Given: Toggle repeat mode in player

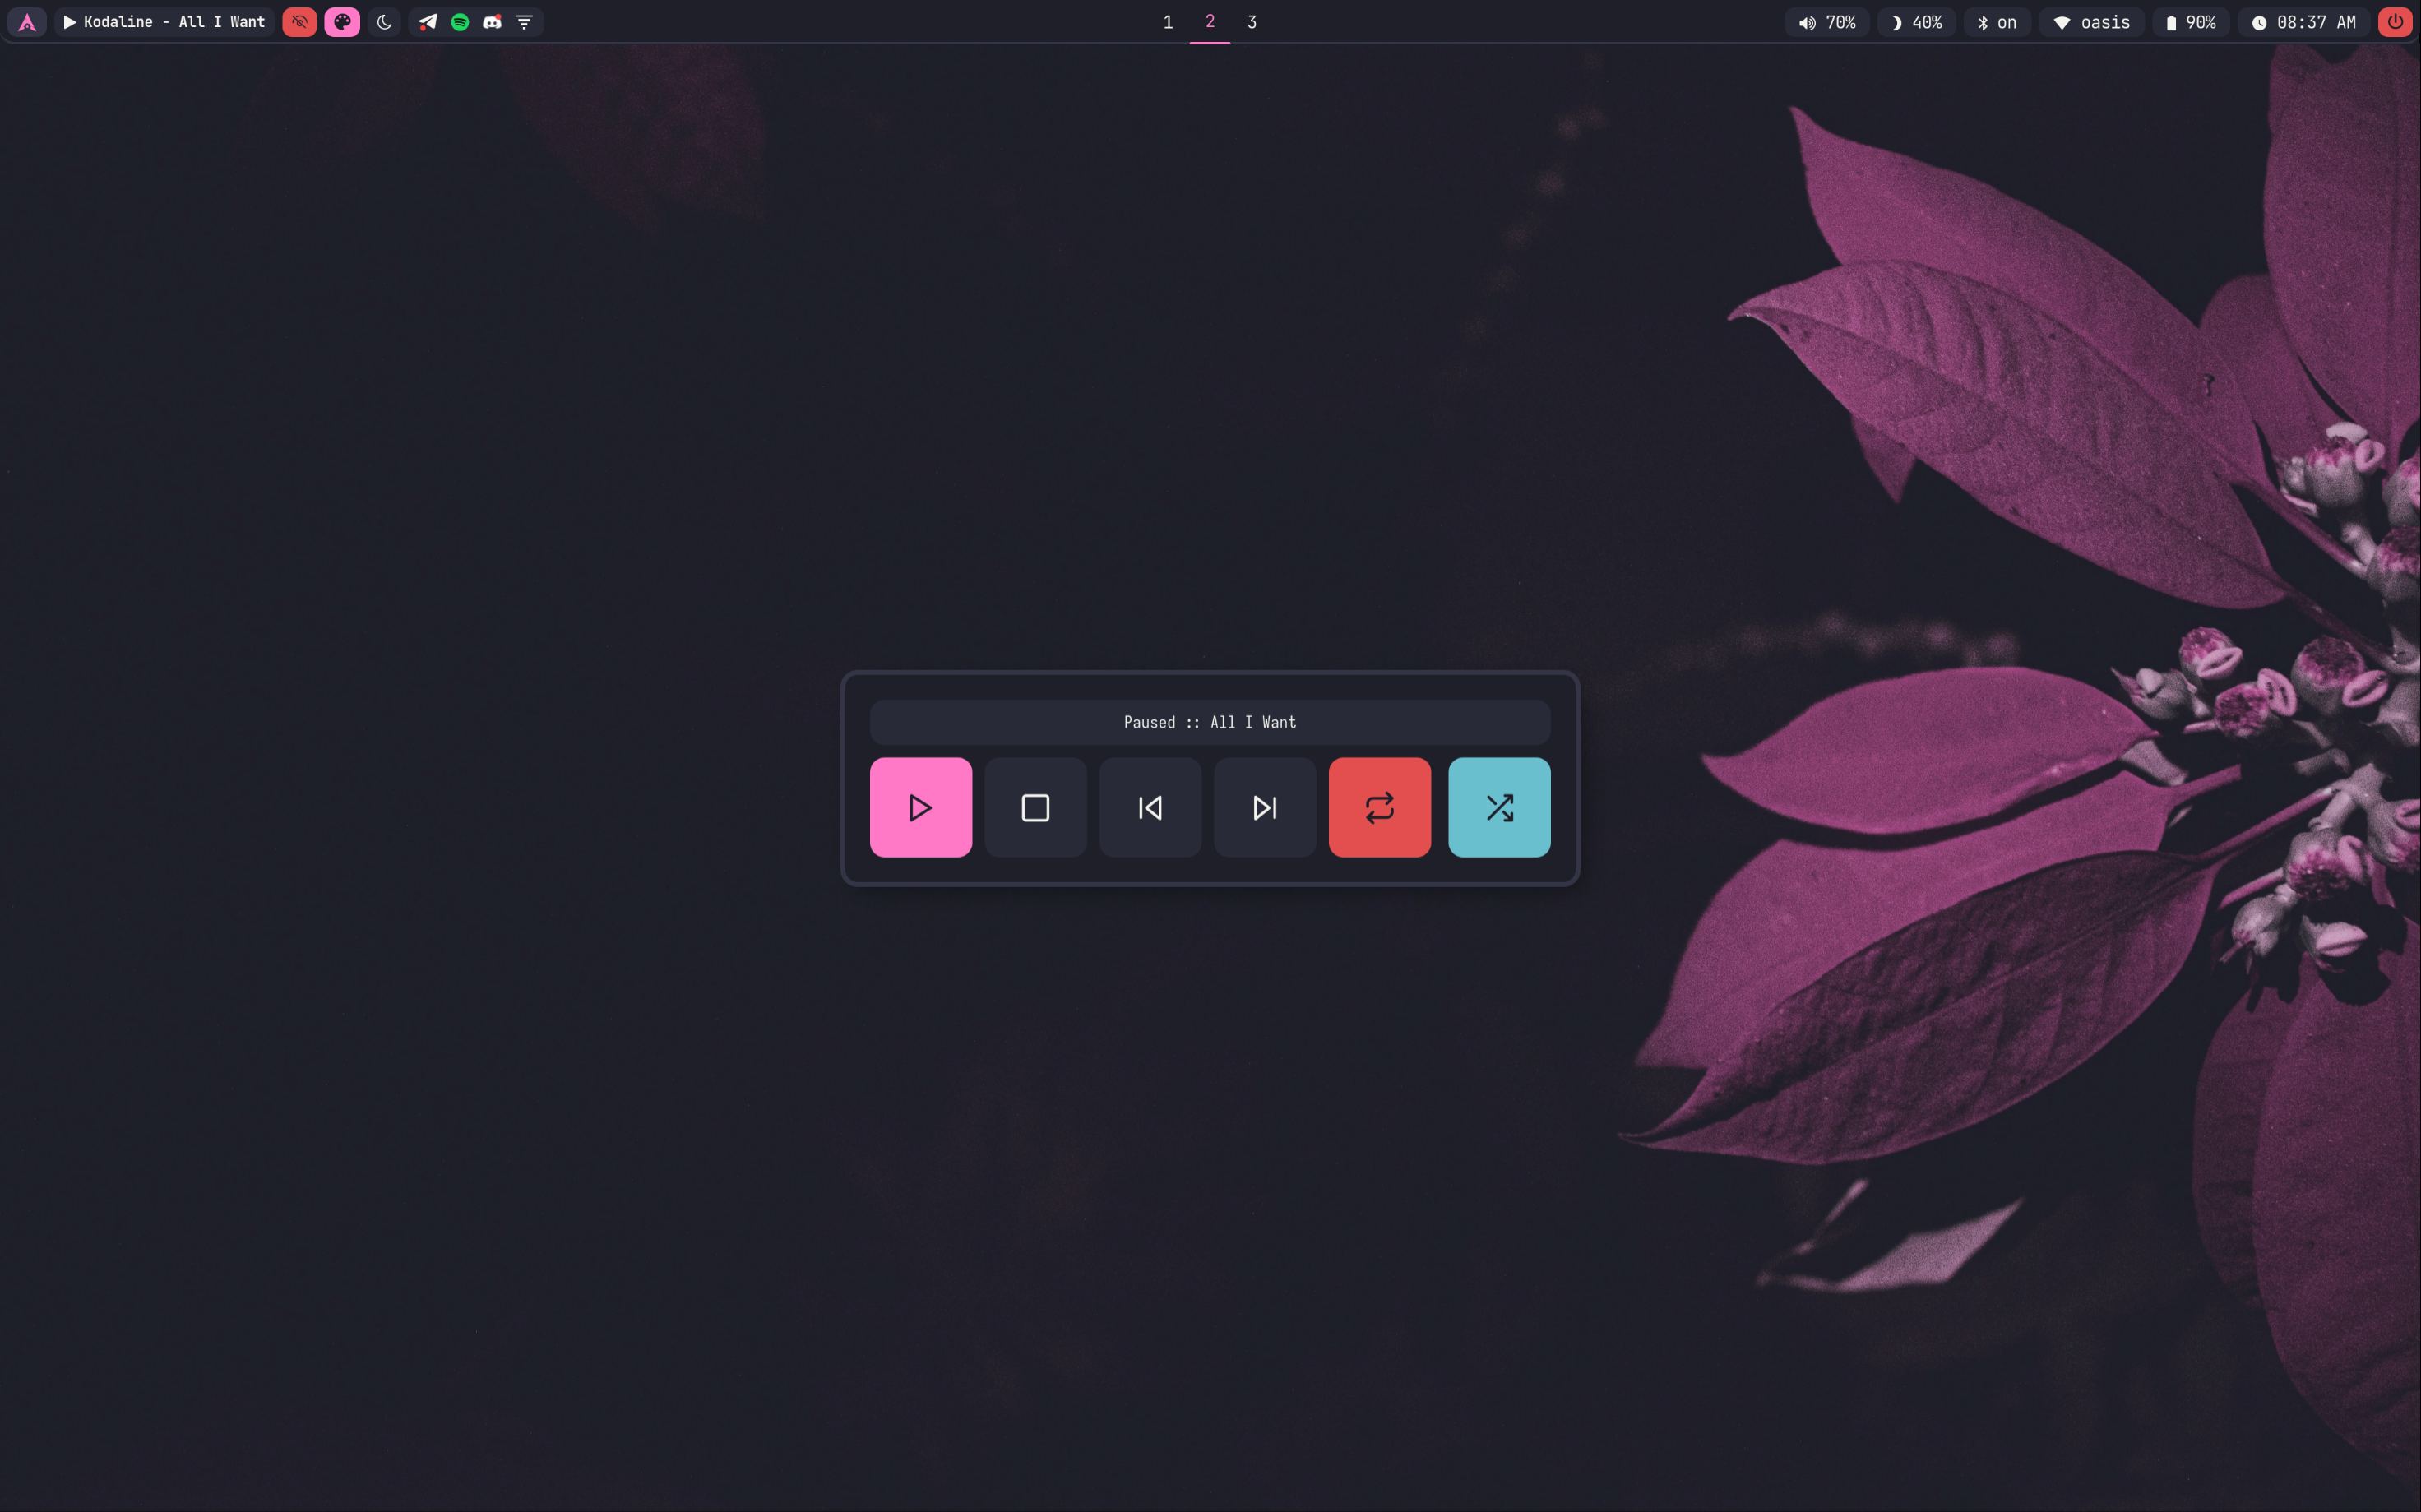Looking at the screenshot, I should coord(1379,807).
